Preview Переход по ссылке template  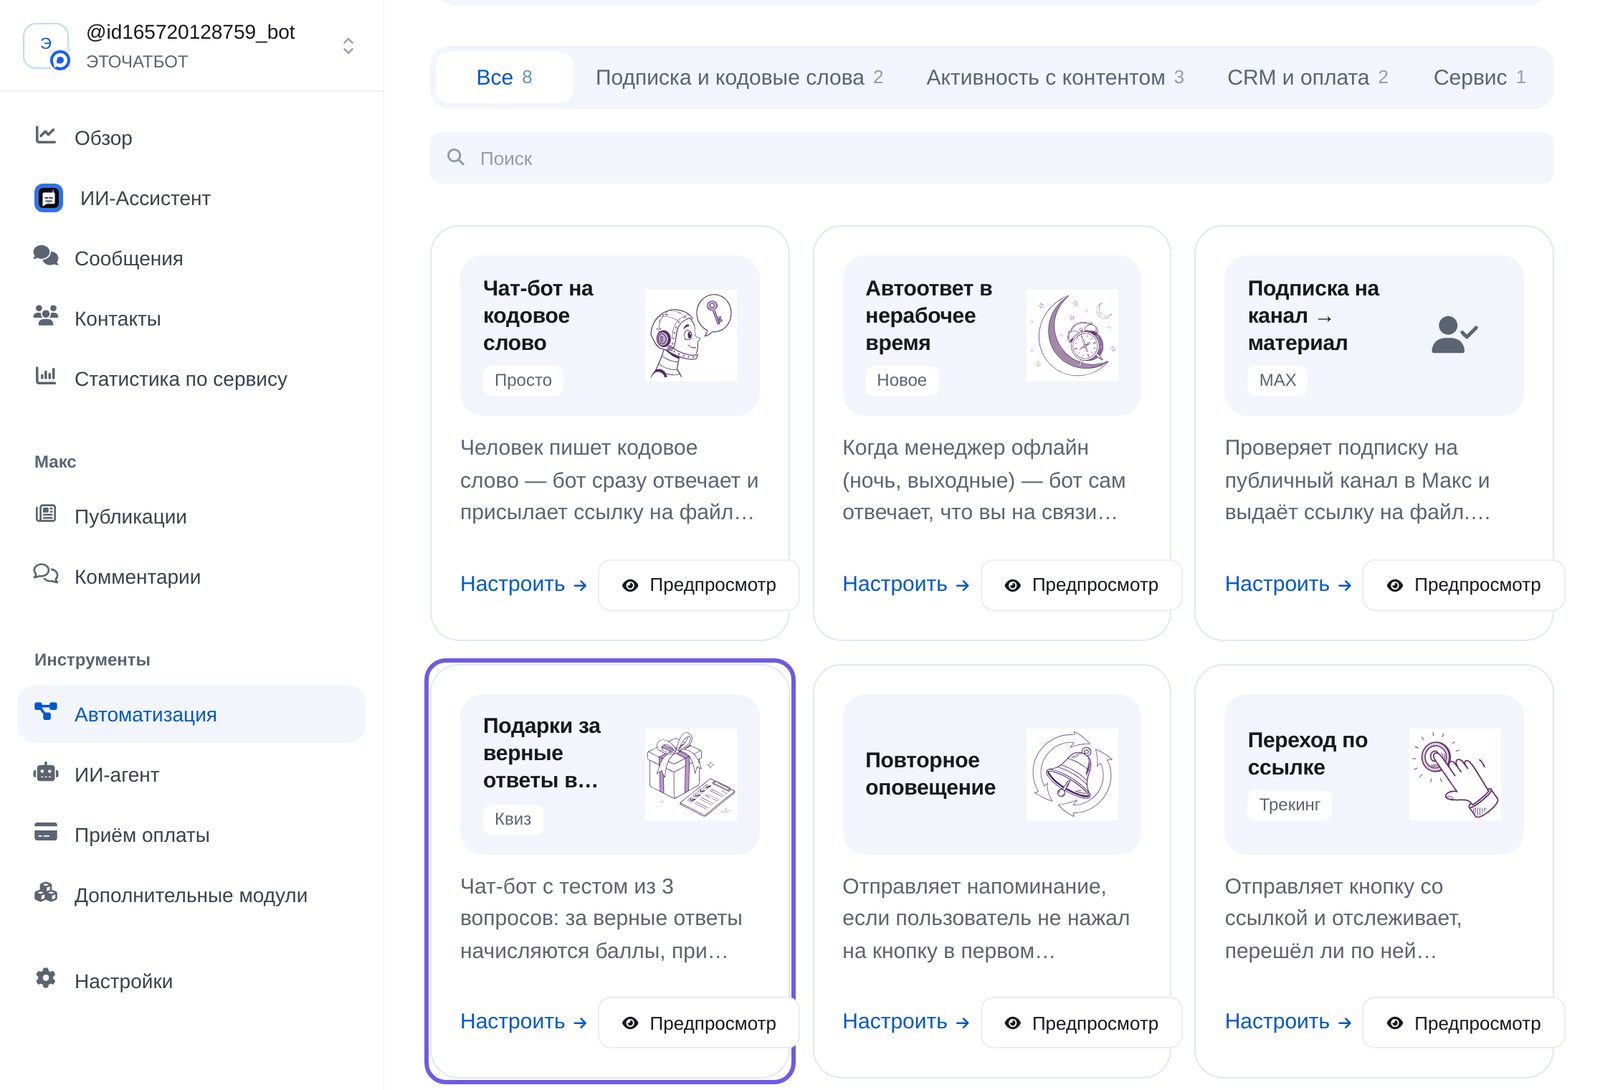coord(1463,1023)
